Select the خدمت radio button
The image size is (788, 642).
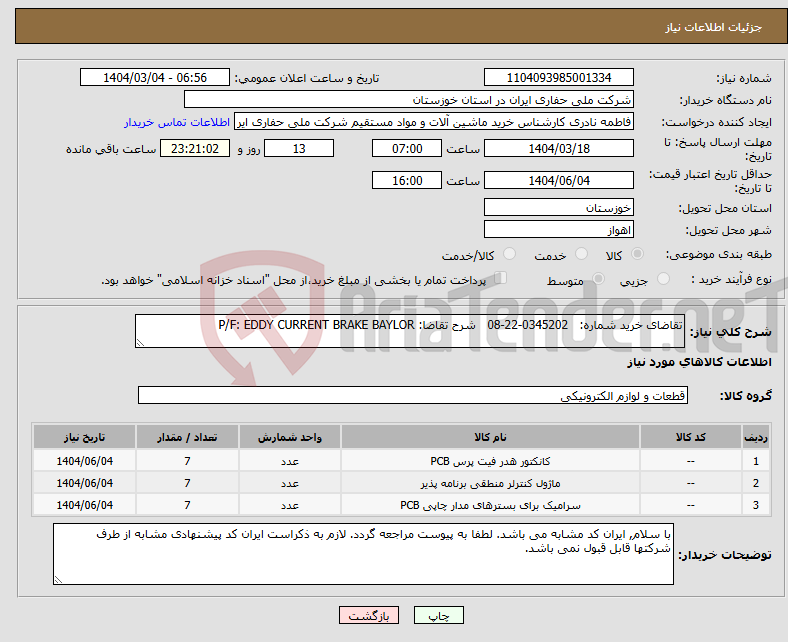(x=581, y=254)
